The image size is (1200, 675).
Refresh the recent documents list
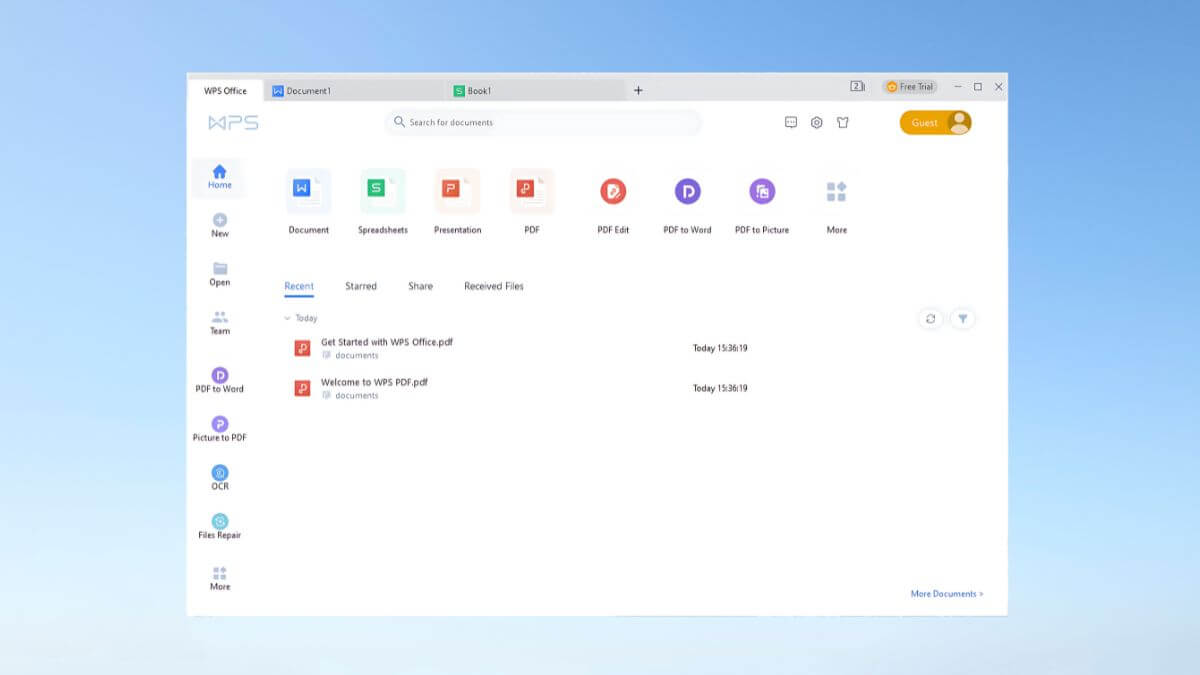point(930,318)
